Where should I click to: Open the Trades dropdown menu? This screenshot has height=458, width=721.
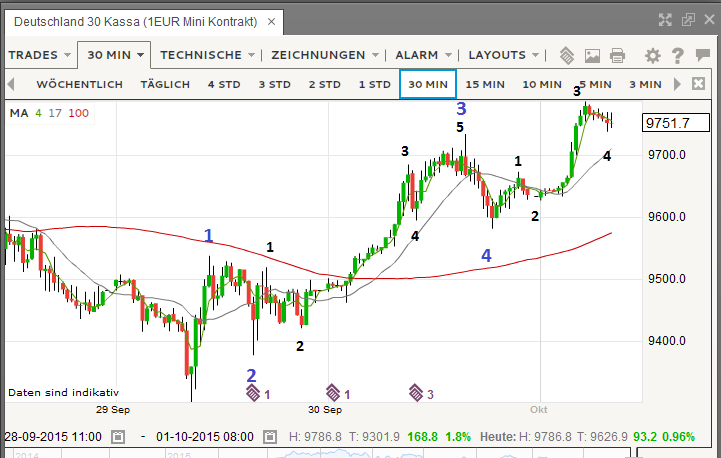click(40, 55)
